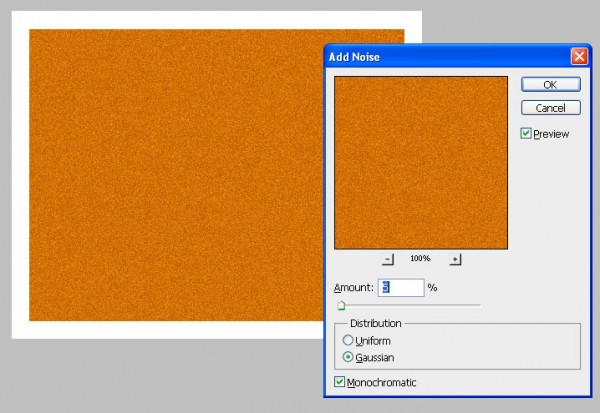Click the Amount slider handle

pyautogui.click(x=341, y=305)
